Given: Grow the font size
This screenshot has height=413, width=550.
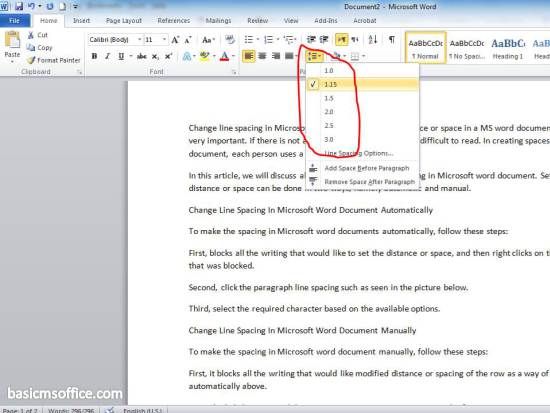Looking at the screenshot, I should pos(175,40).
